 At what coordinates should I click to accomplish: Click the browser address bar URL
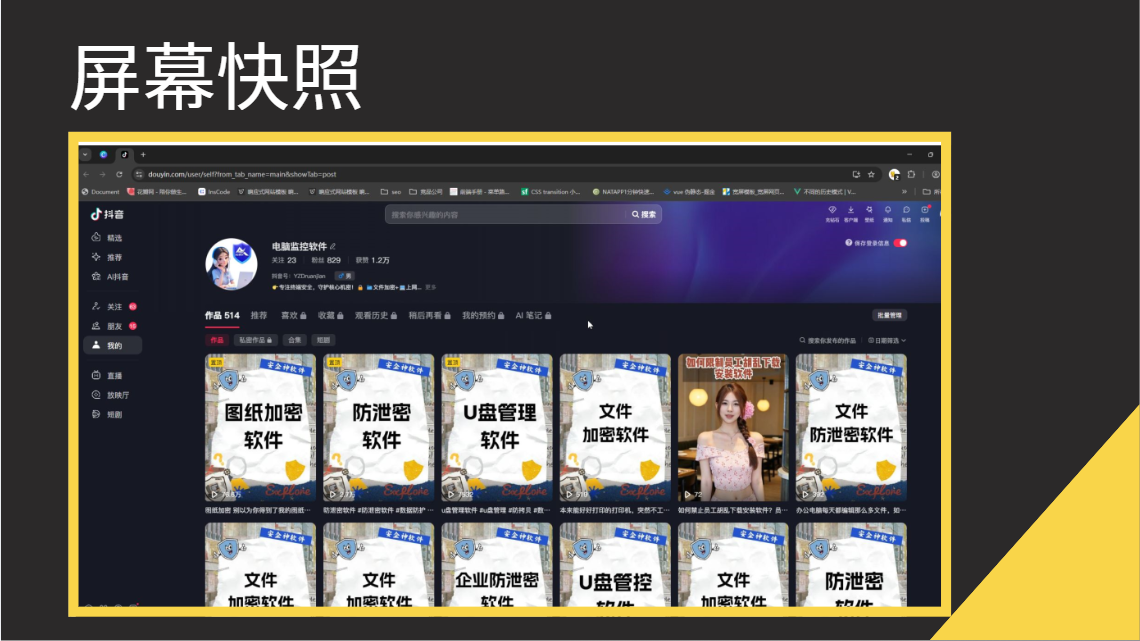pyautogui.click(x=242, y=174)
